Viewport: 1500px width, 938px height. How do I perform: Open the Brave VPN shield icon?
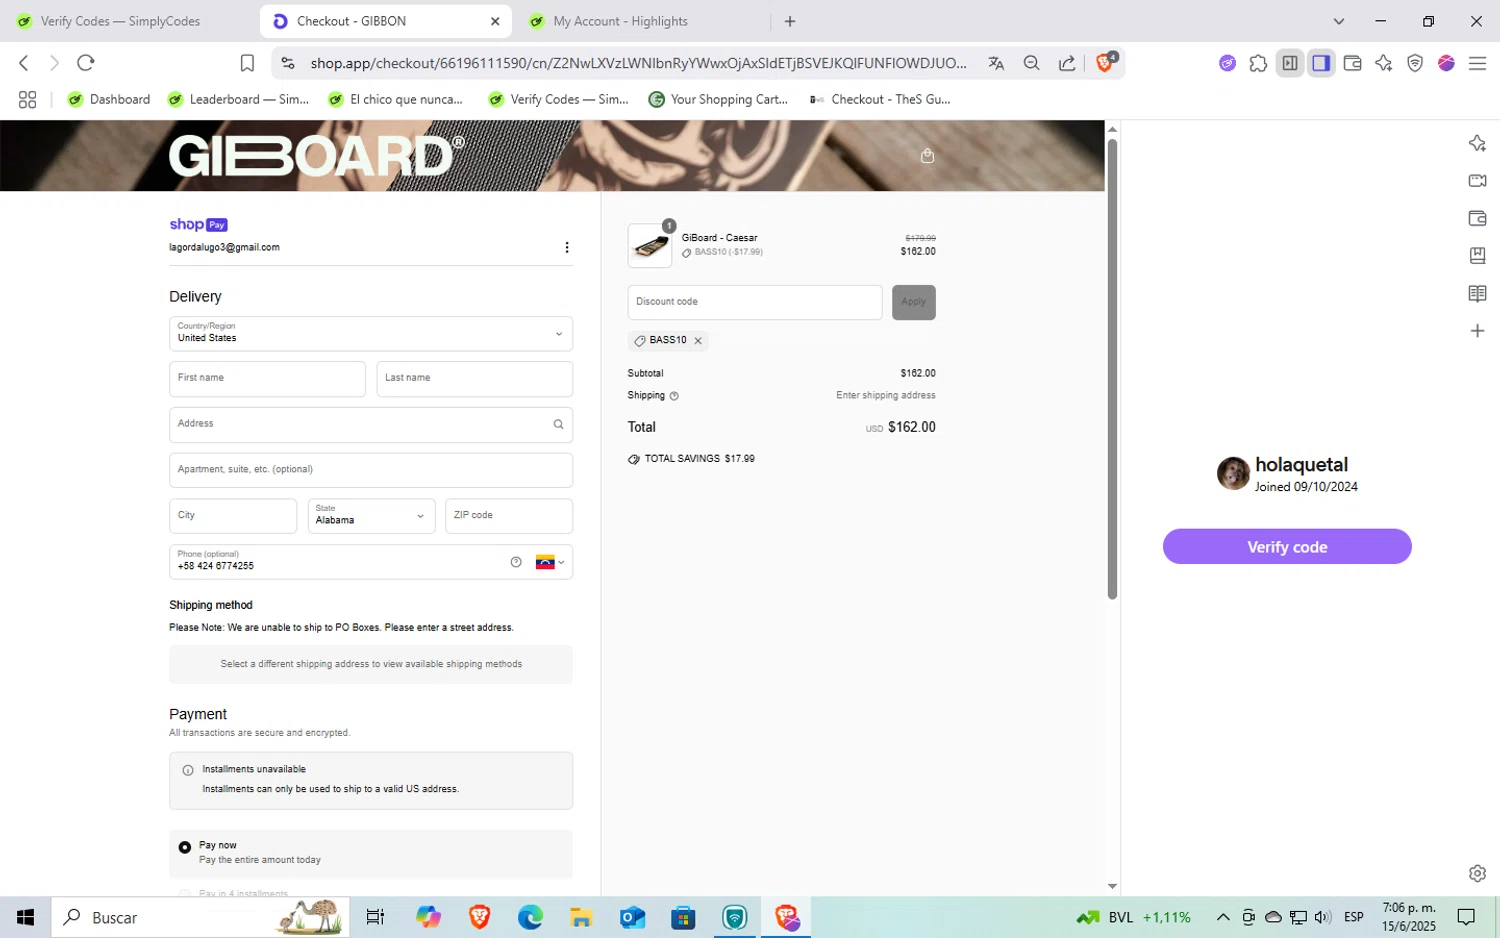click(x=1415, y=63)
